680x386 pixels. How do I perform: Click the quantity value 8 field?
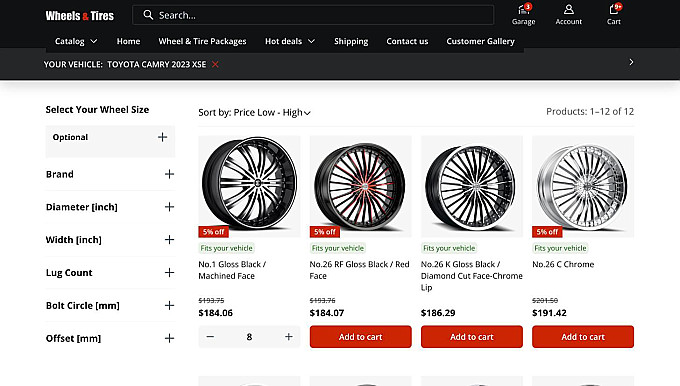click(x=249, y=337)
